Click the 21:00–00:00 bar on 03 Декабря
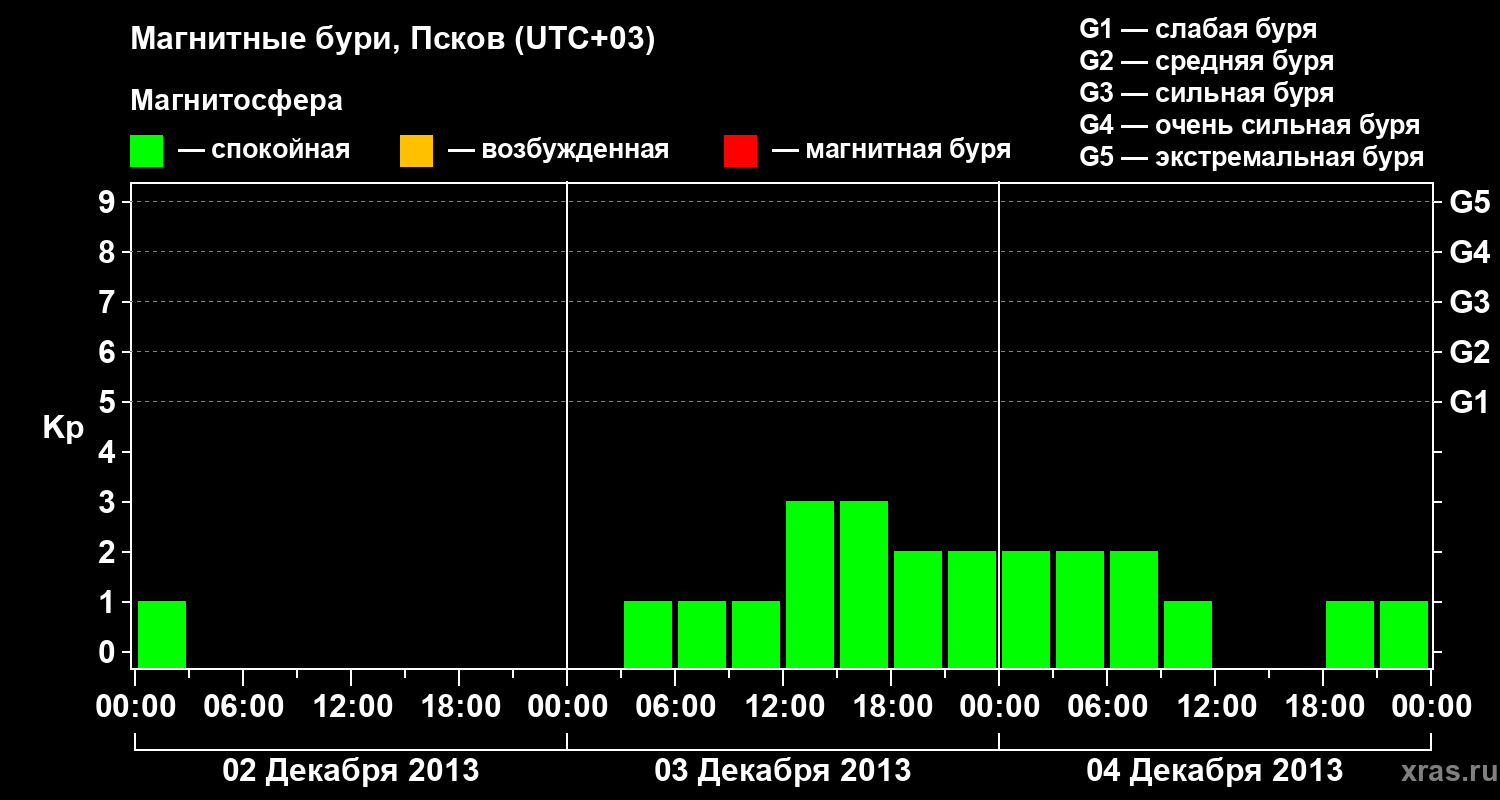 point(972,609)
